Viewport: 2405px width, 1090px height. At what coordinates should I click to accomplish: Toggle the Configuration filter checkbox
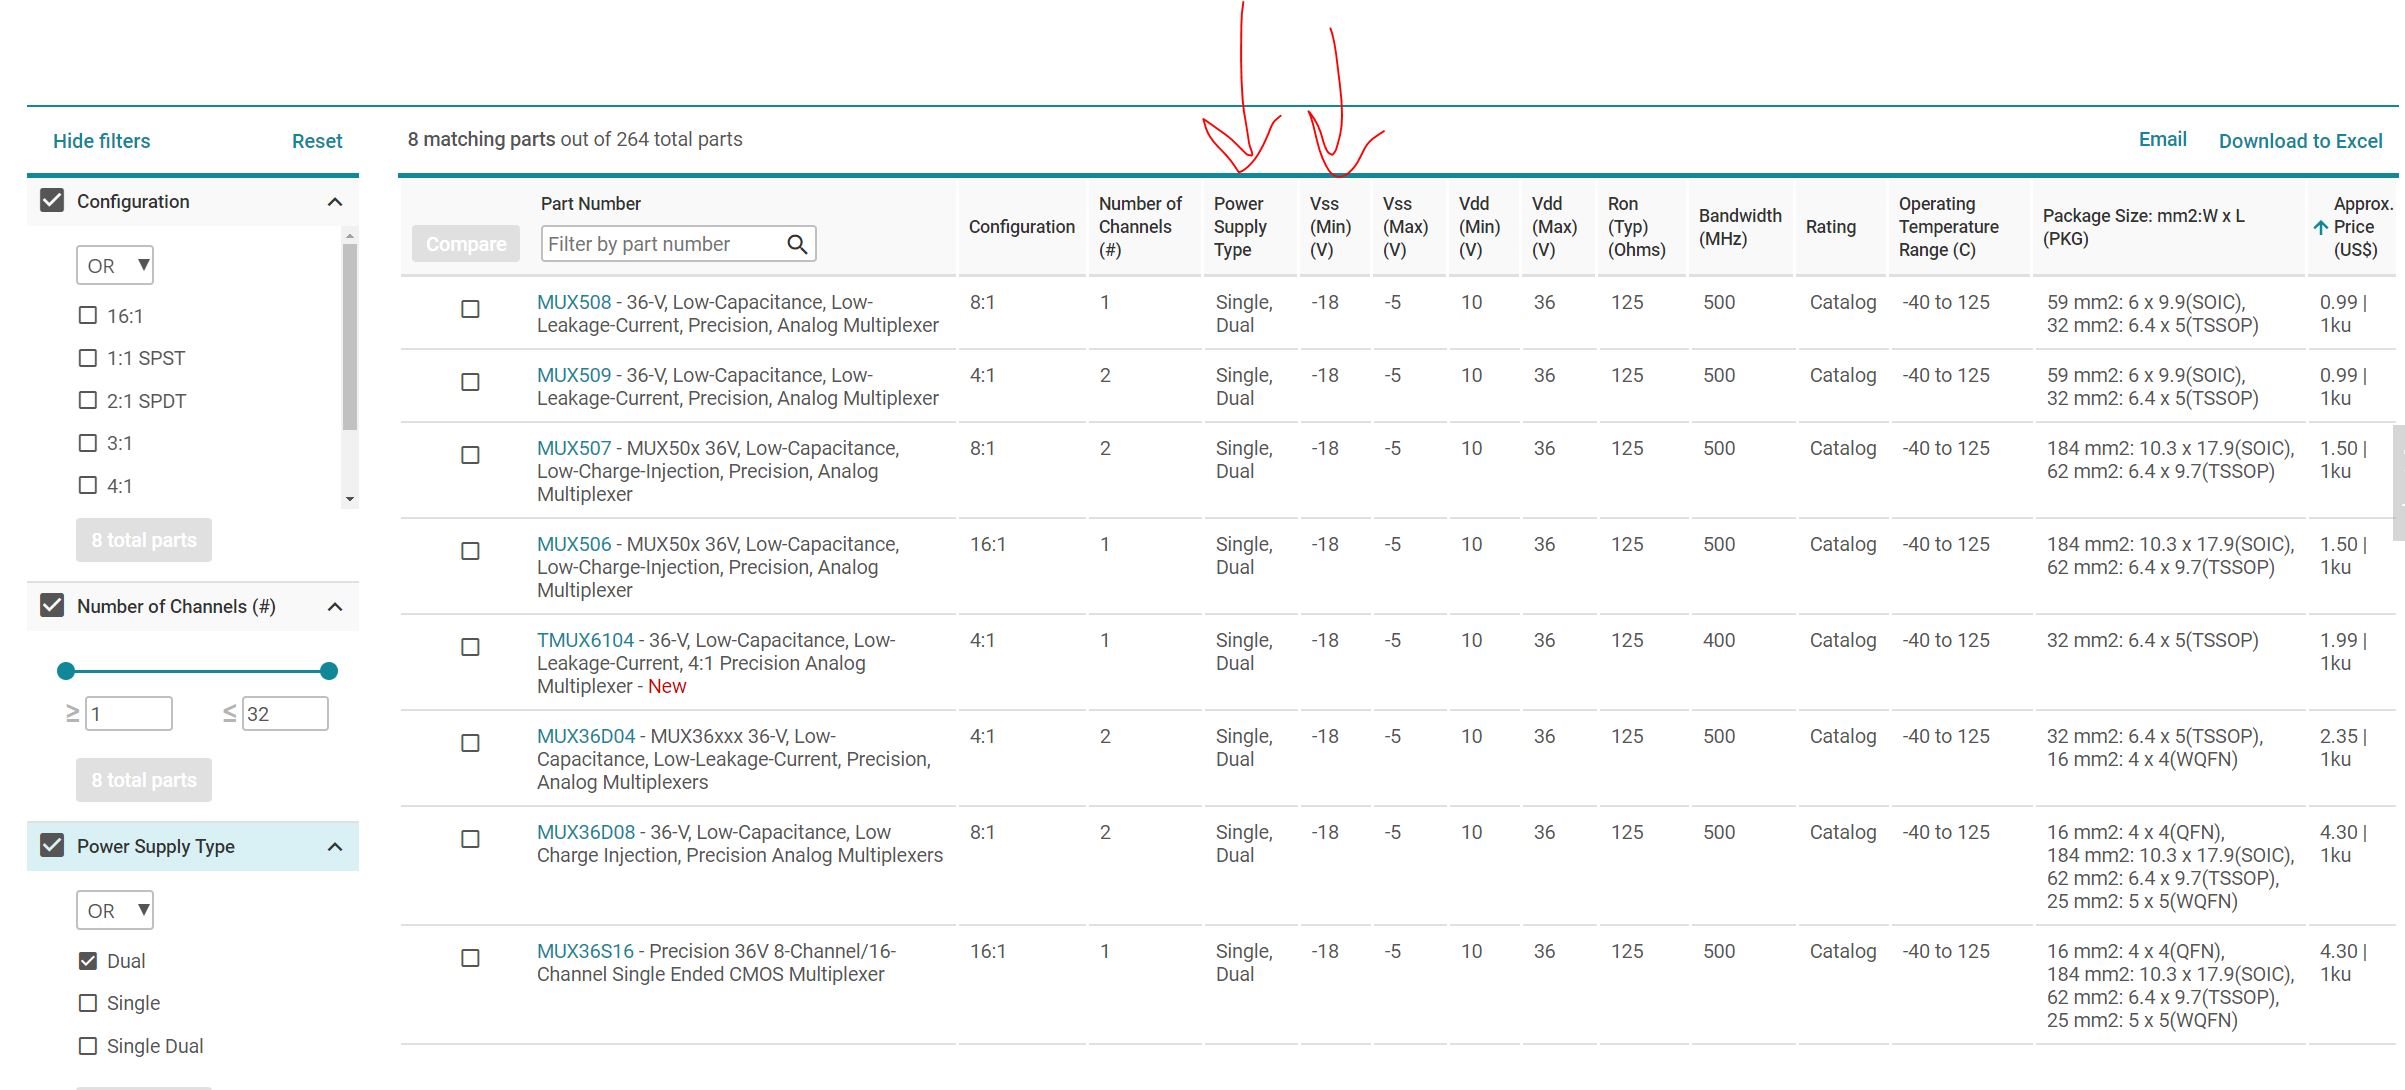[52, 200]
